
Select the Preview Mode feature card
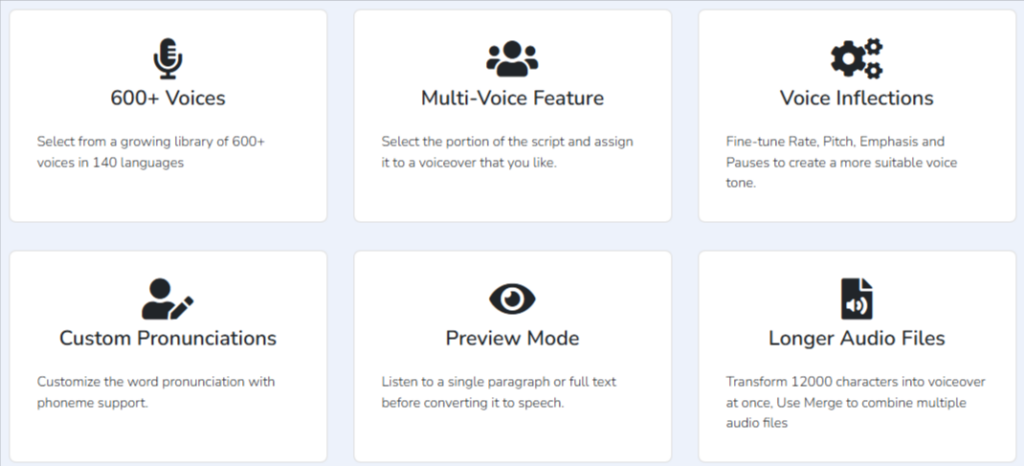513,356
